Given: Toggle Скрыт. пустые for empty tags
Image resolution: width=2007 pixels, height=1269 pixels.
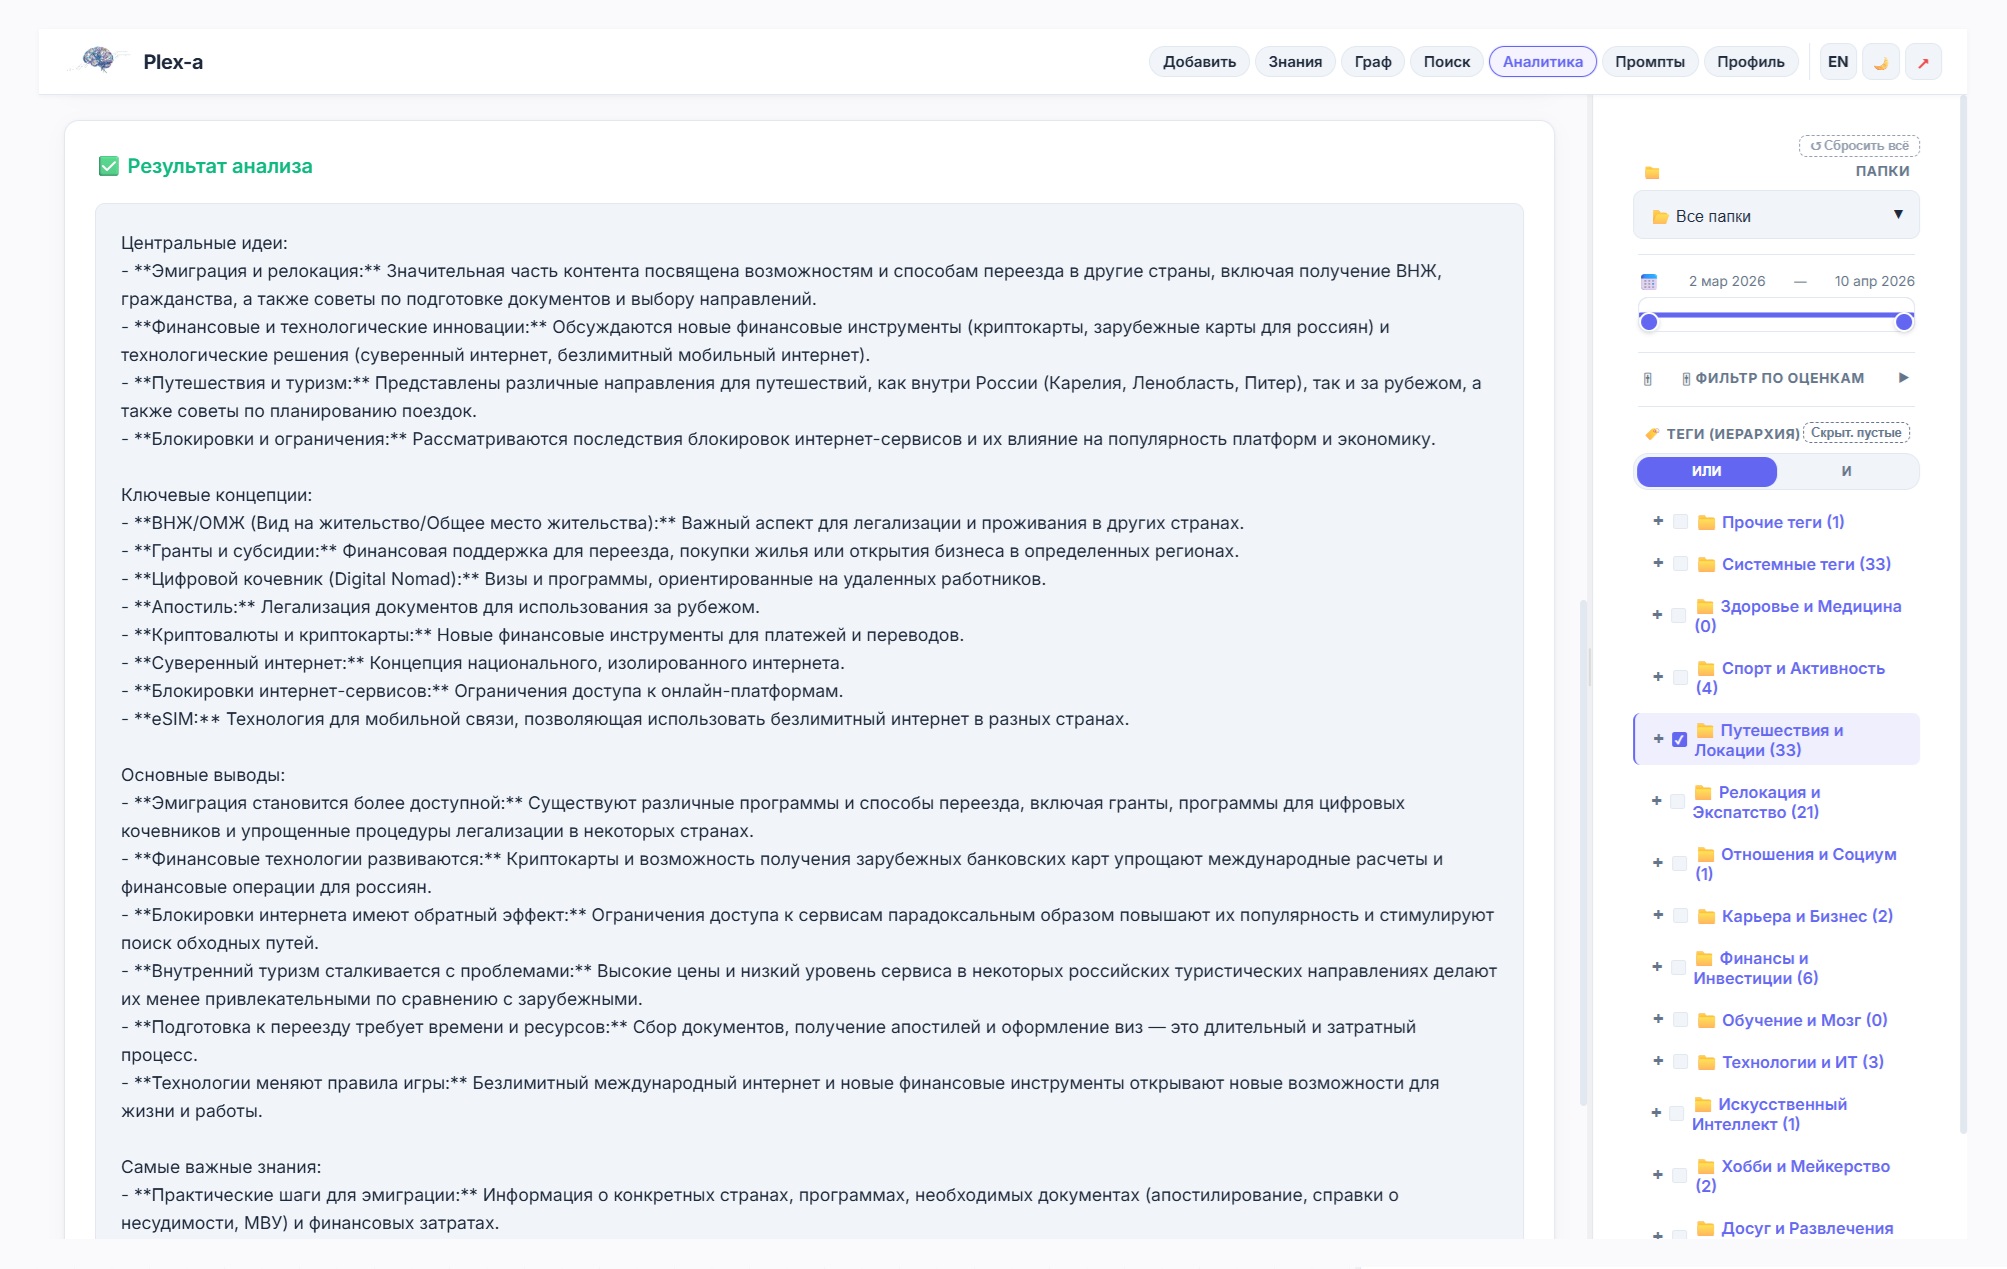Looking at the screenshot, I should click(x=1857, y=432).
